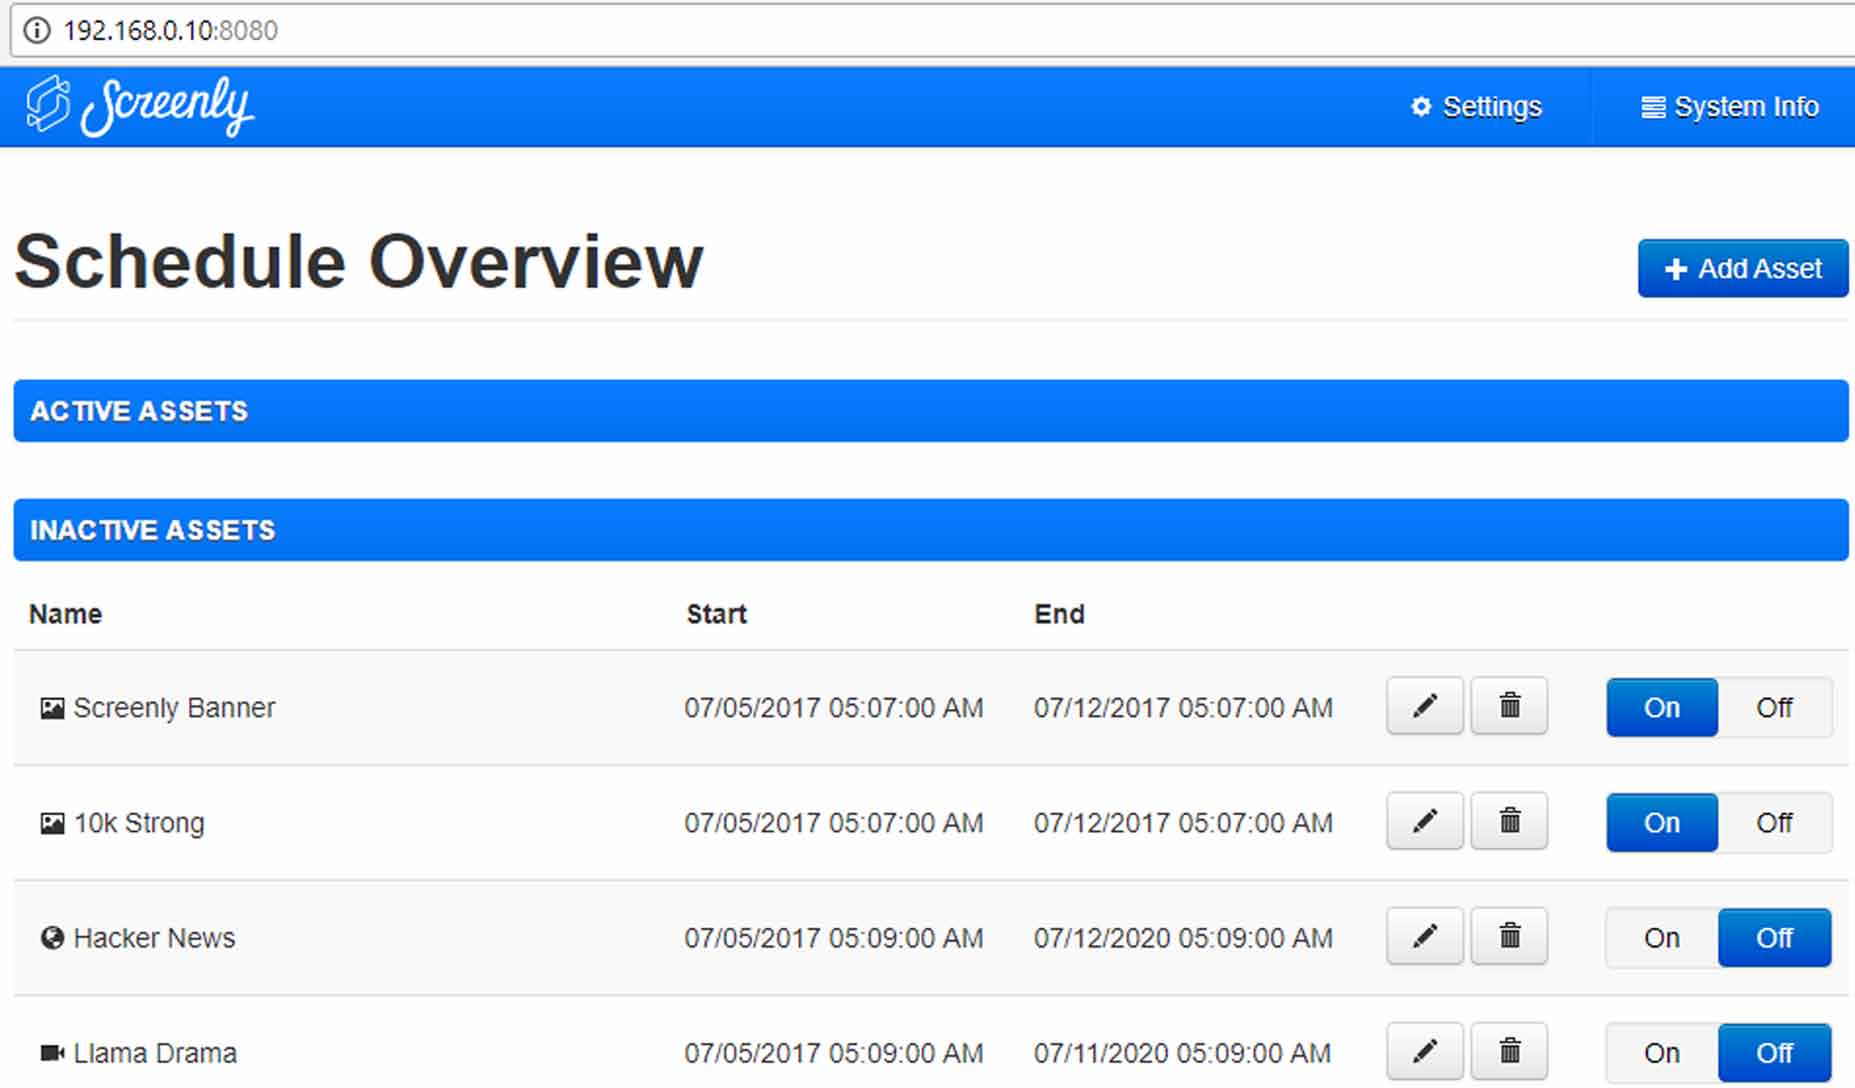Delete Llama Drama with trash icon
1855x1088 pixels.
click(x=1509, y=1051)
